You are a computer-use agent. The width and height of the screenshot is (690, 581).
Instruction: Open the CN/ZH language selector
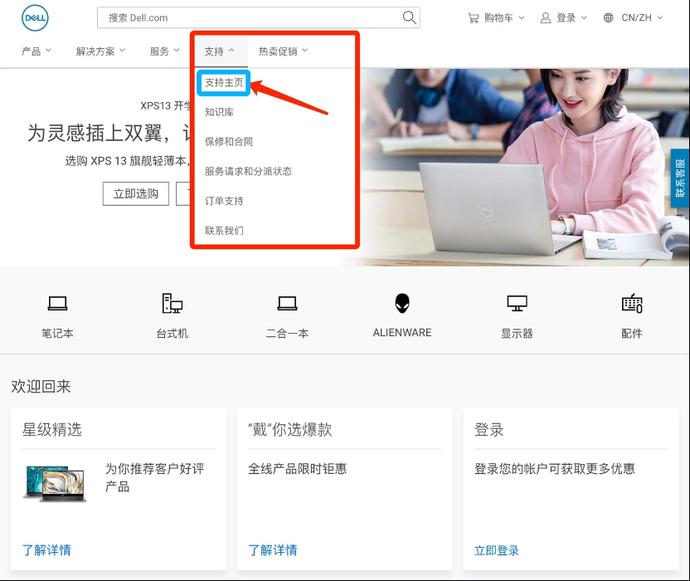[642, 18]
